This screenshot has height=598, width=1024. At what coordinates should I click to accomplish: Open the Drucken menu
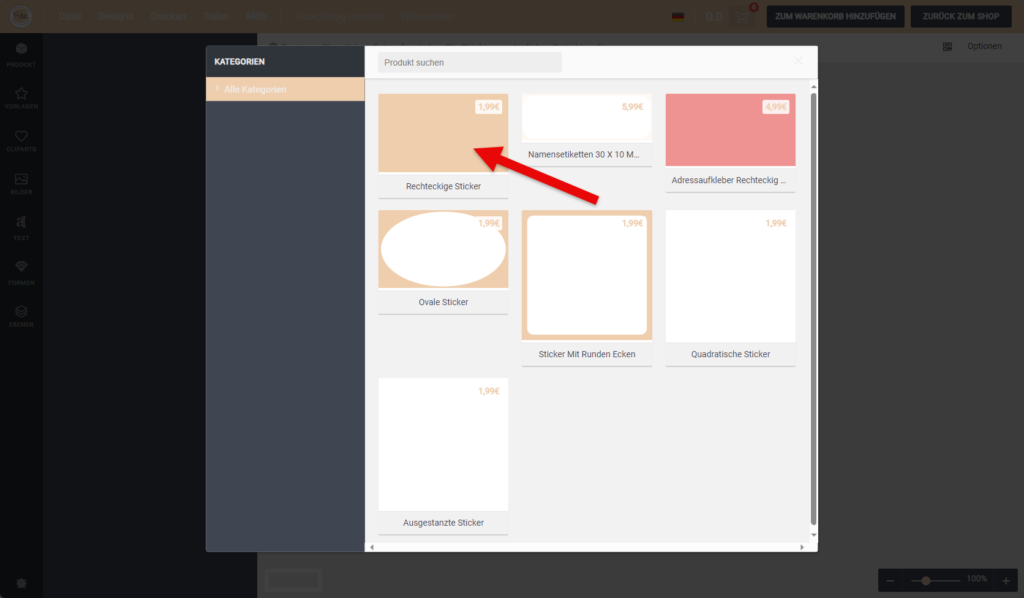168,16
